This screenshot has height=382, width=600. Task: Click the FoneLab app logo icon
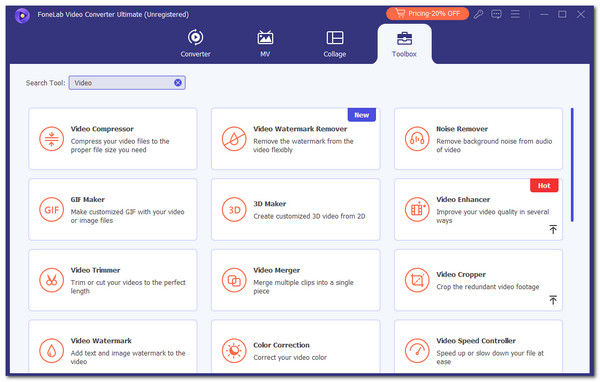coord(22,16)
